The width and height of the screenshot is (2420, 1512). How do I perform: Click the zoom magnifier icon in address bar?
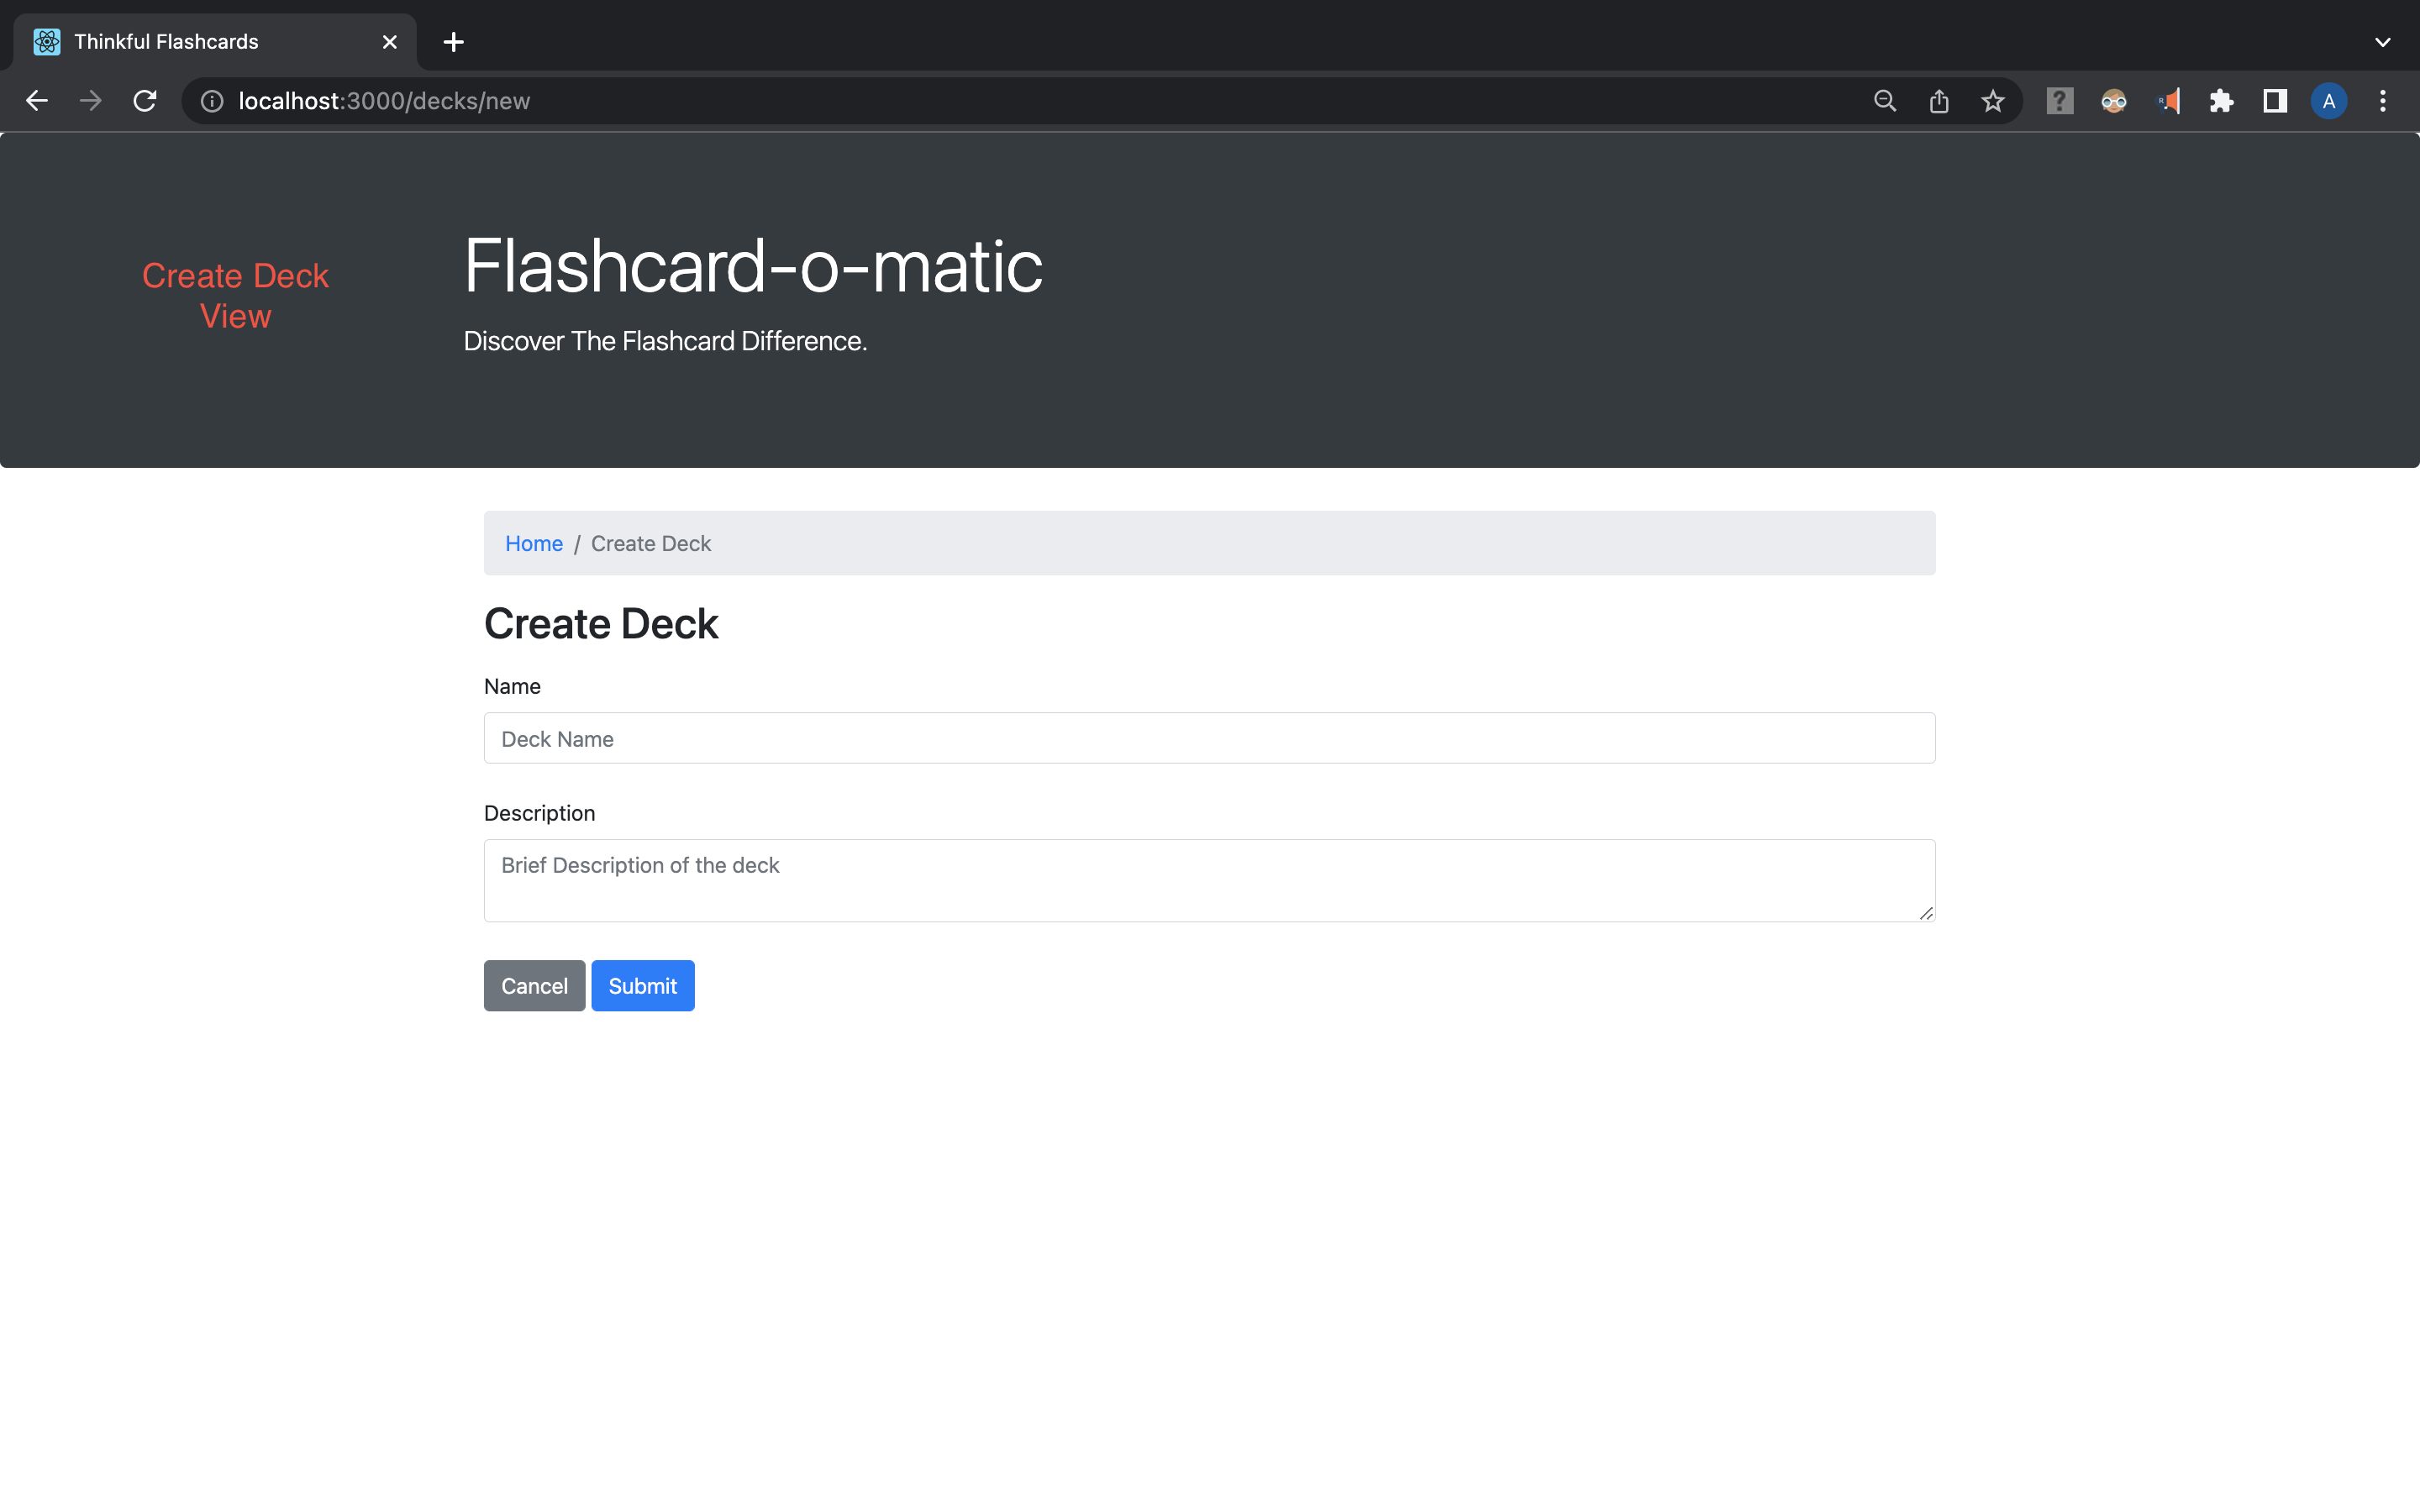1885,101
